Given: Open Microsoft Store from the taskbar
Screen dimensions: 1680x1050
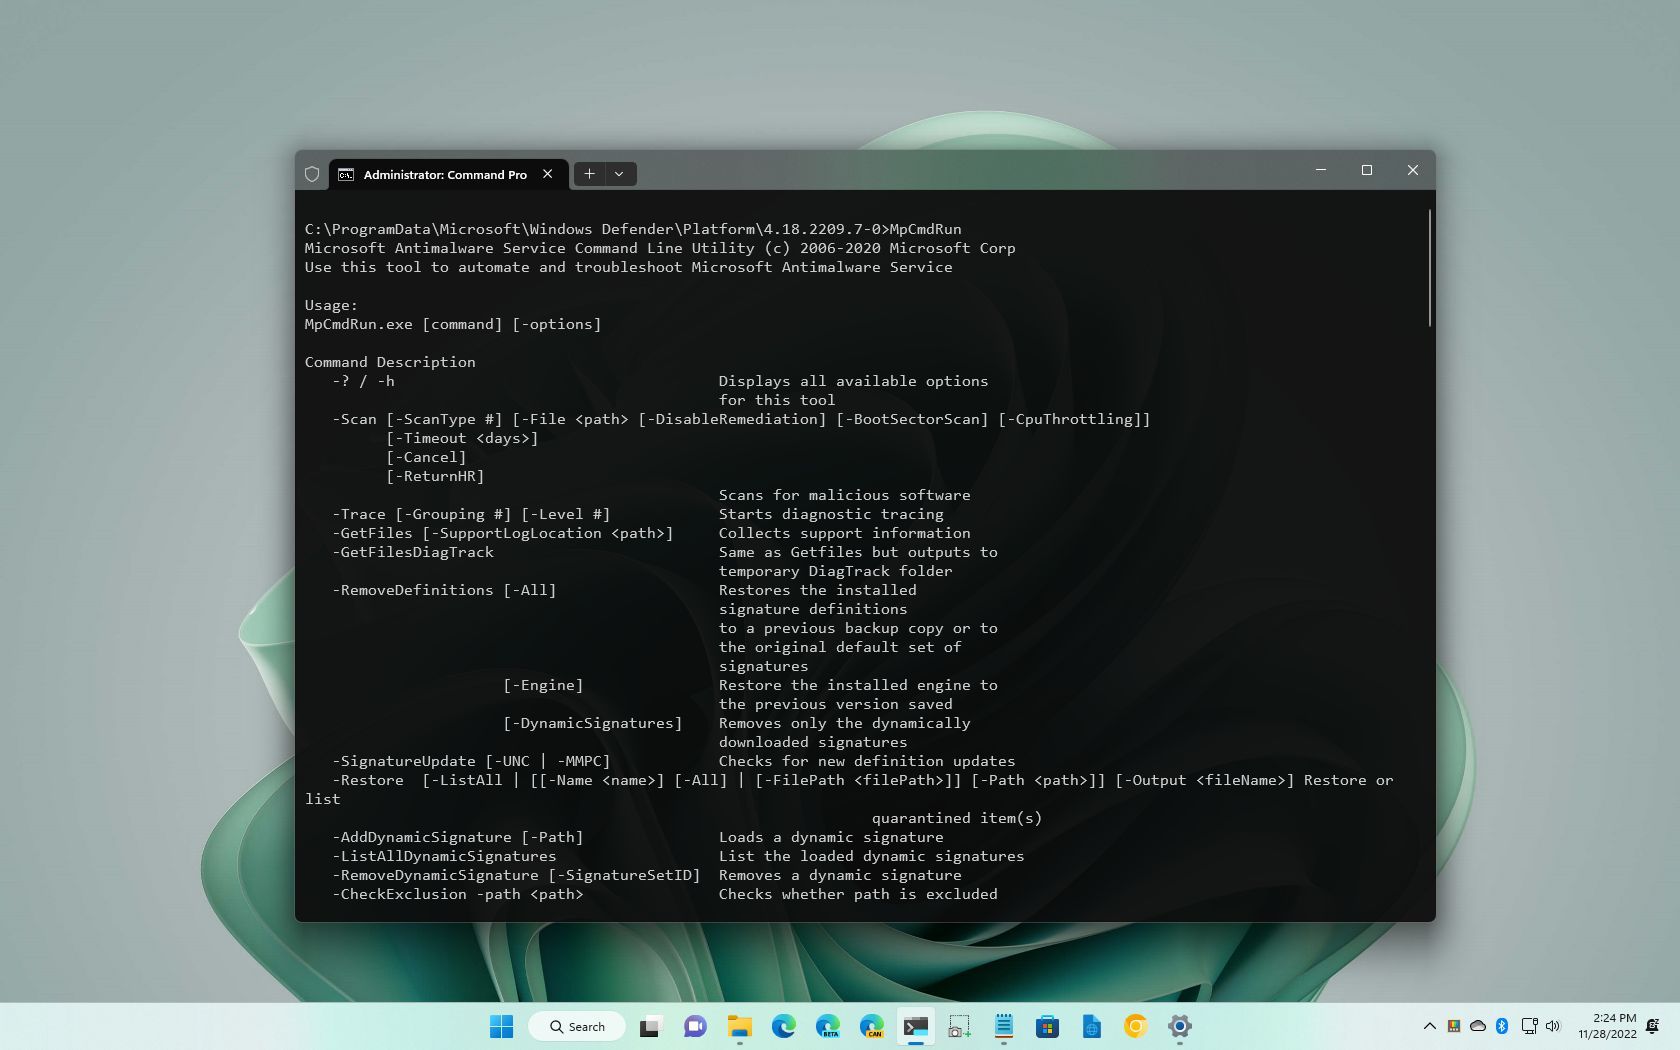Looking at the screenshot, I should (1047, 1026).
